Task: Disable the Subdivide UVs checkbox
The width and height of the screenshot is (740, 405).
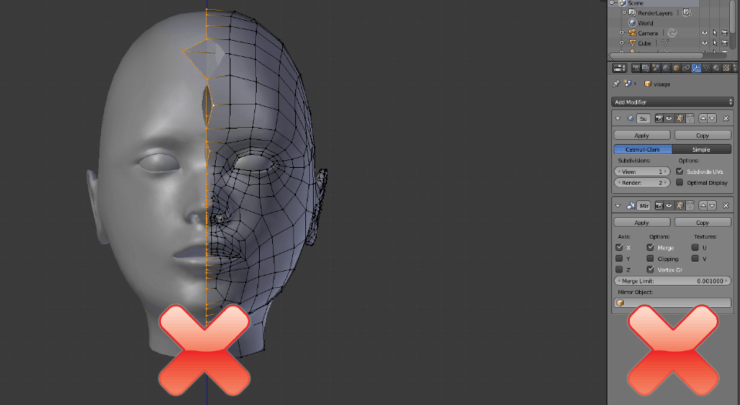Action: pyautogui.click(x=680, y=171)
